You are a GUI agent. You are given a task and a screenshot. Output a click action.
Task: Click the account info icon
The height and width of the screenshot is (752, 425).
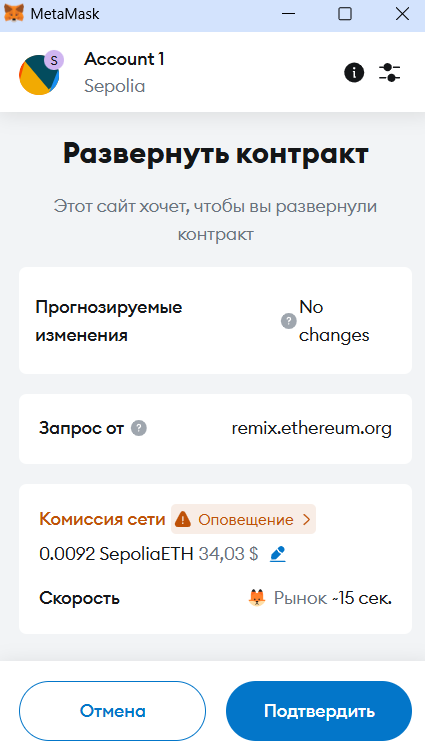click(x=354, y=72)
